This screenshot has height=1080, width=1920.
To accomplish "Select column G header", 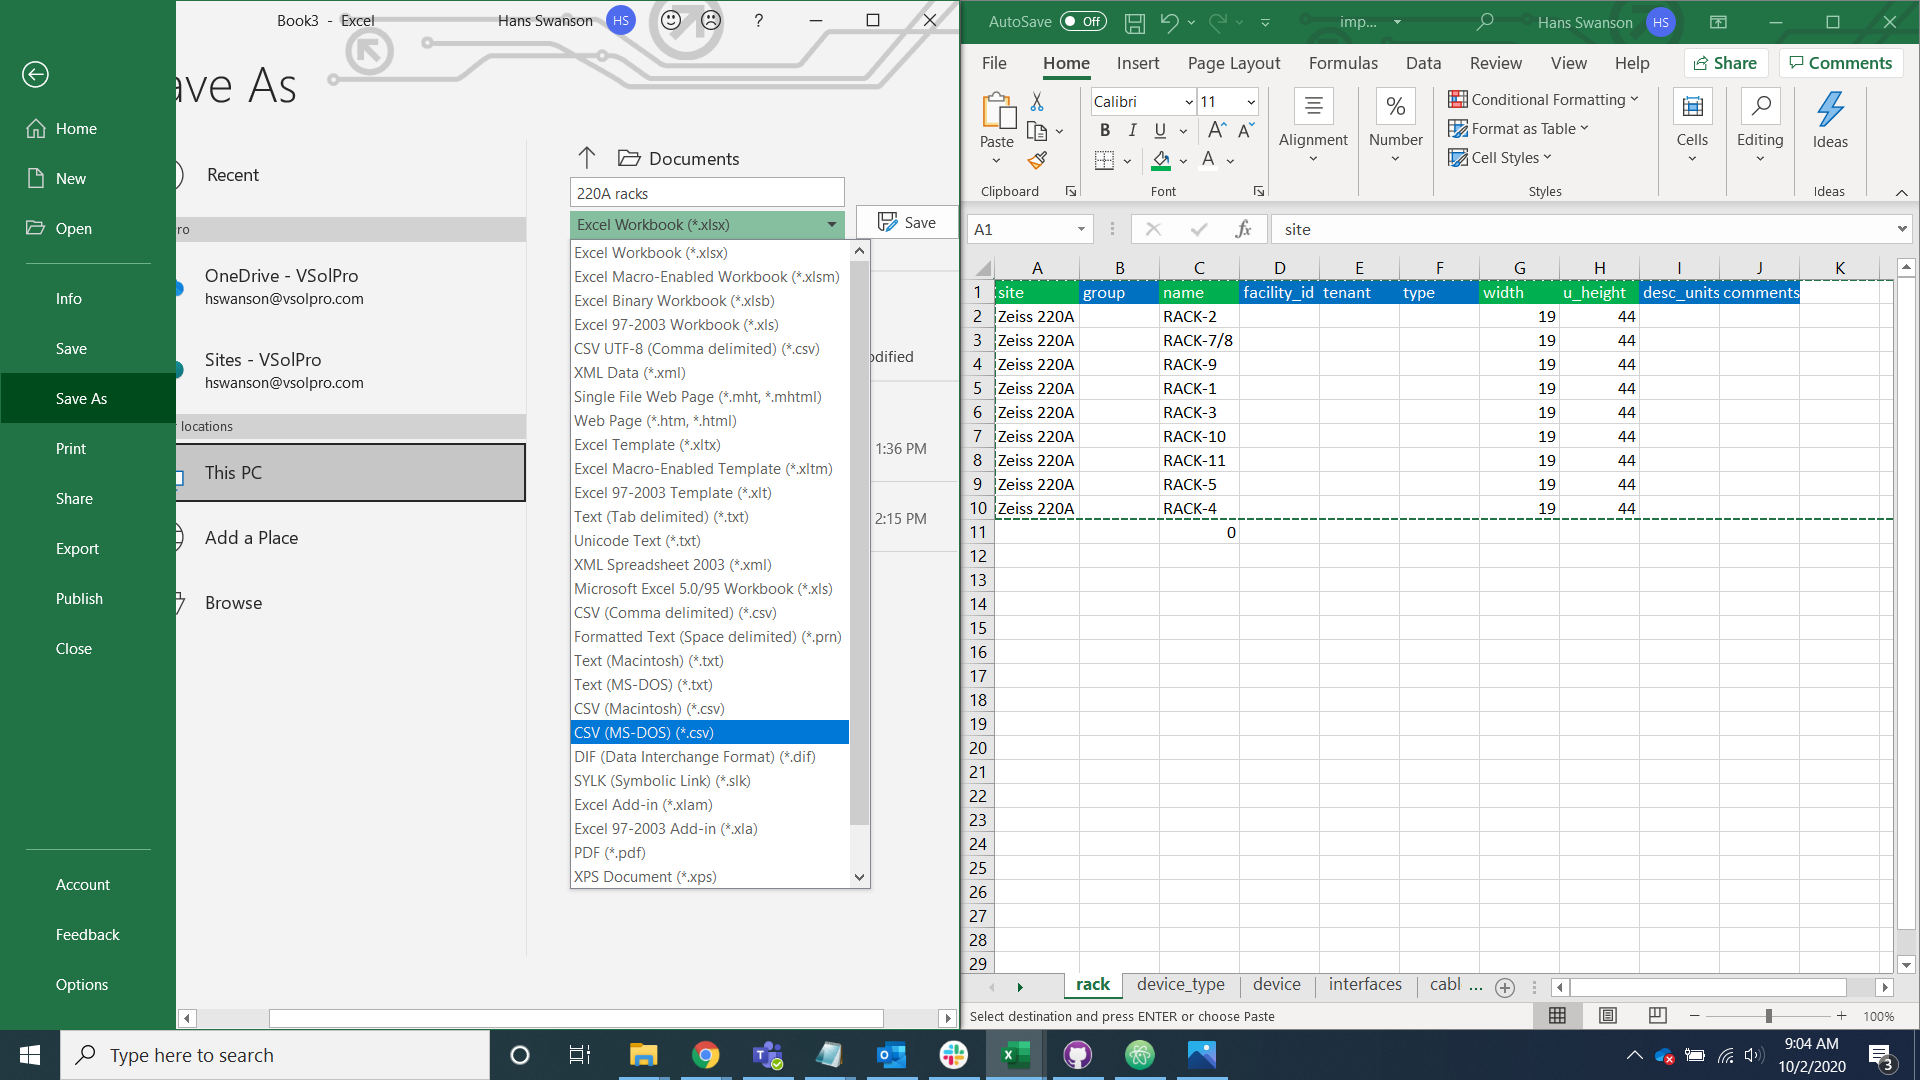I will tap(1519, 267).
